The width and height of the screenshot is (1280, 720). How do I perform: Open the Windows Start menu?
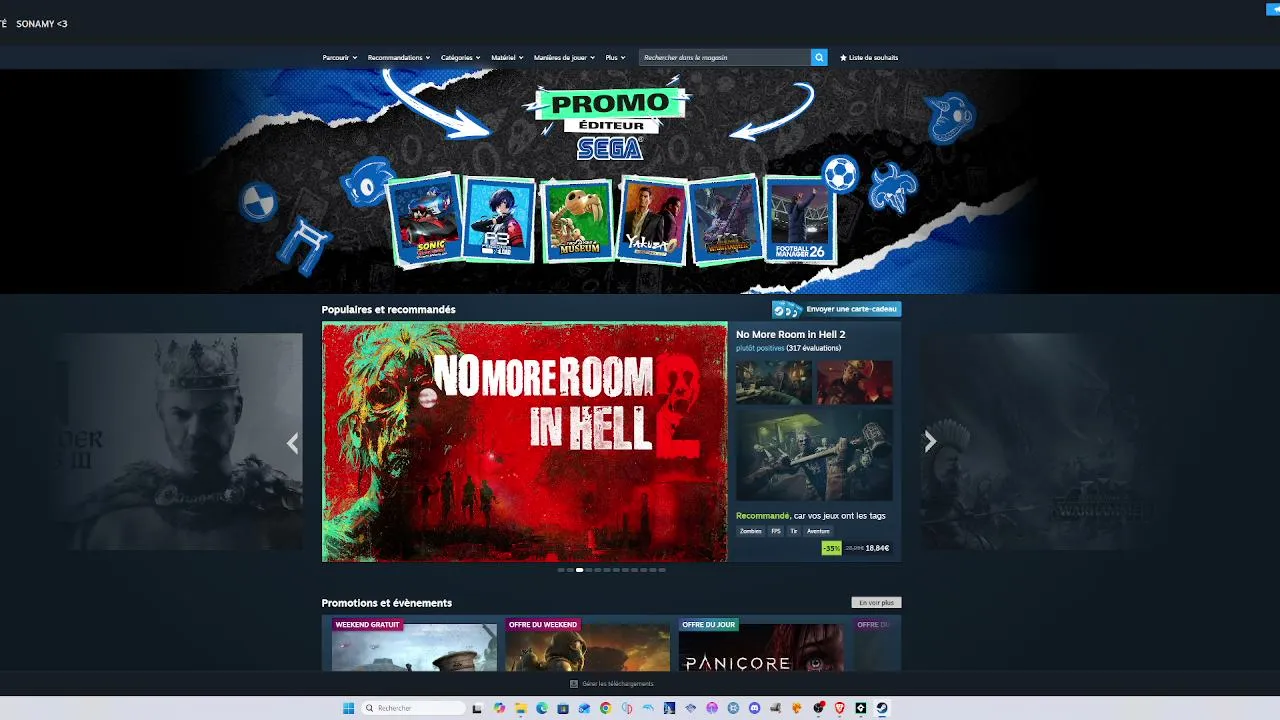pyautogui.click(x=348, y=708)
